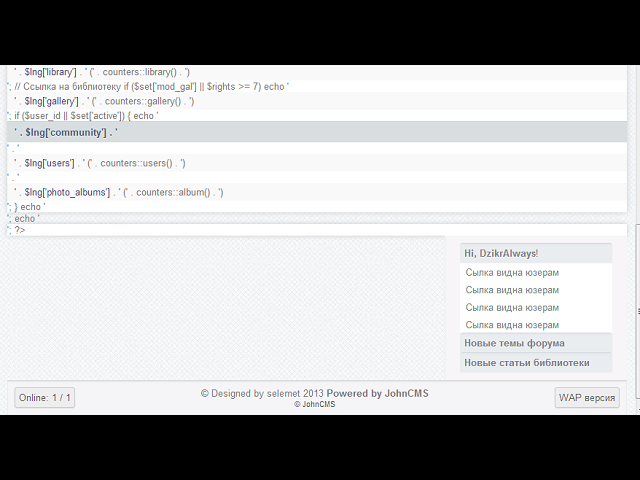The image size is (640, 480).
Task: Click 'Designed by selemet 2013' footer text
Action: (262, 393)
